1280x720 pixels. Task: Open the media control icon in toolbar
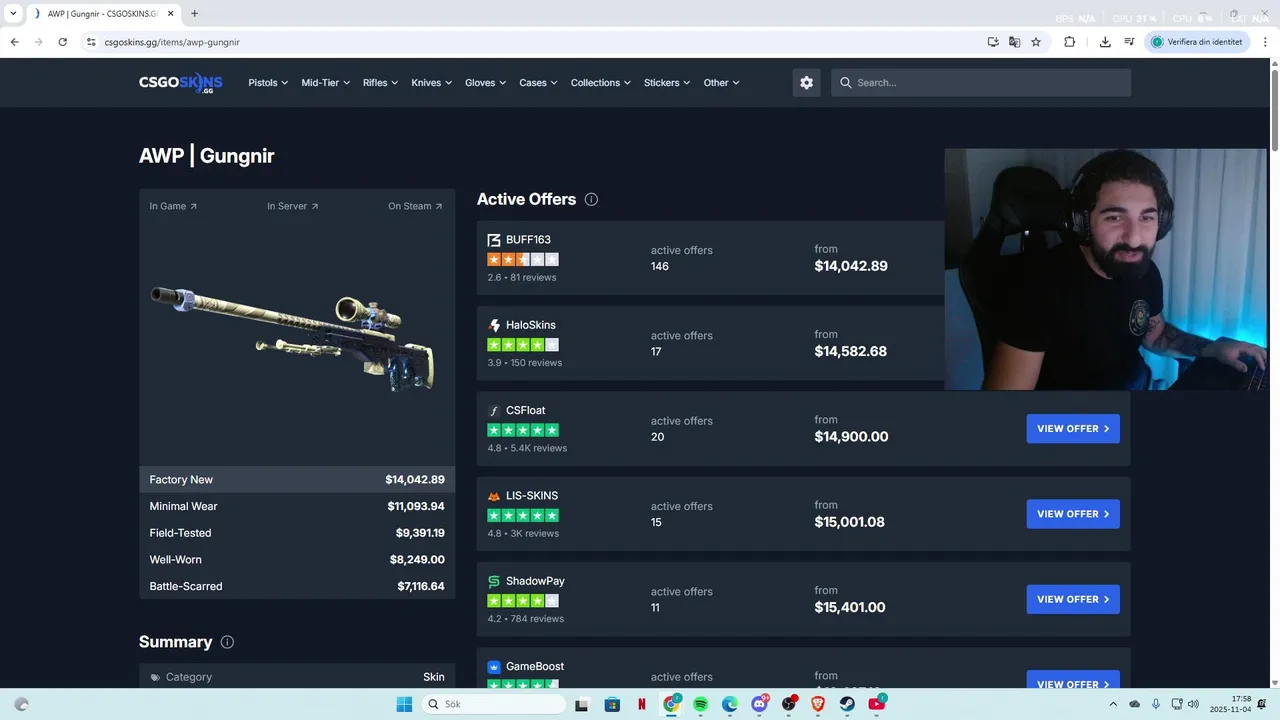pos(1129,42)
